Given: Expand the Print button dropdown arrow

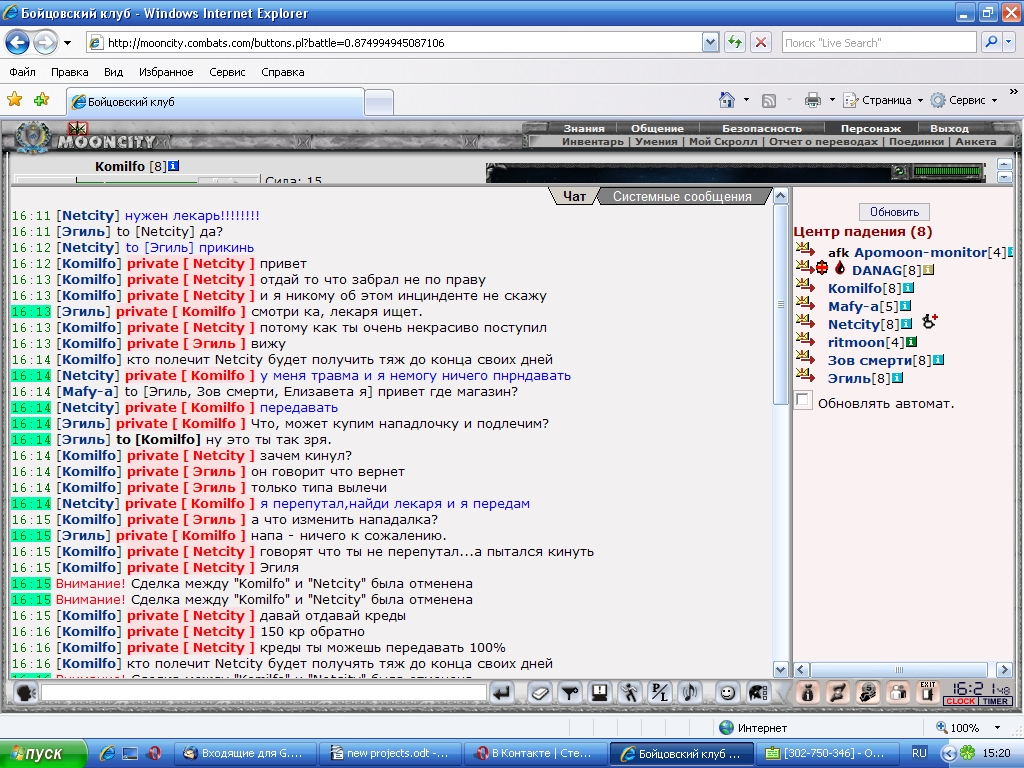Looking at the screenshot, I should (831, 100).
